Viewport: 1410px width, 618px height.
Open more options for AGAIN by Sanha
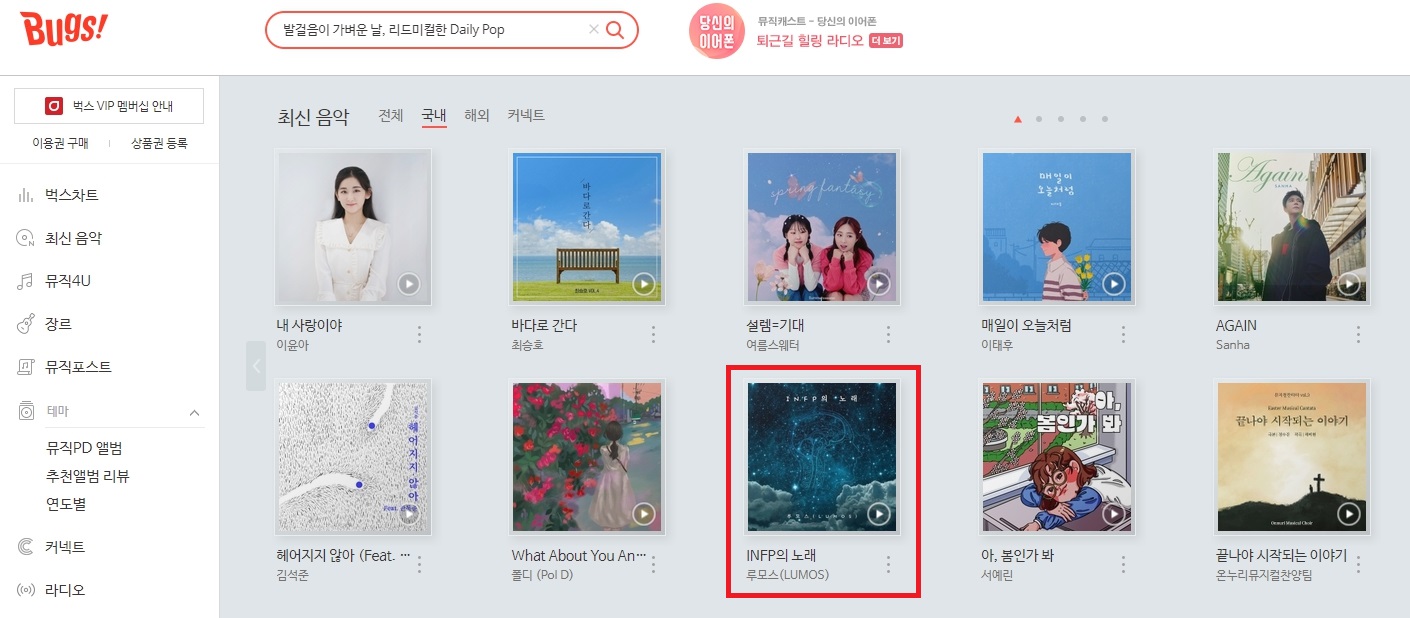pyautogui.click(x=1358, y=335)
